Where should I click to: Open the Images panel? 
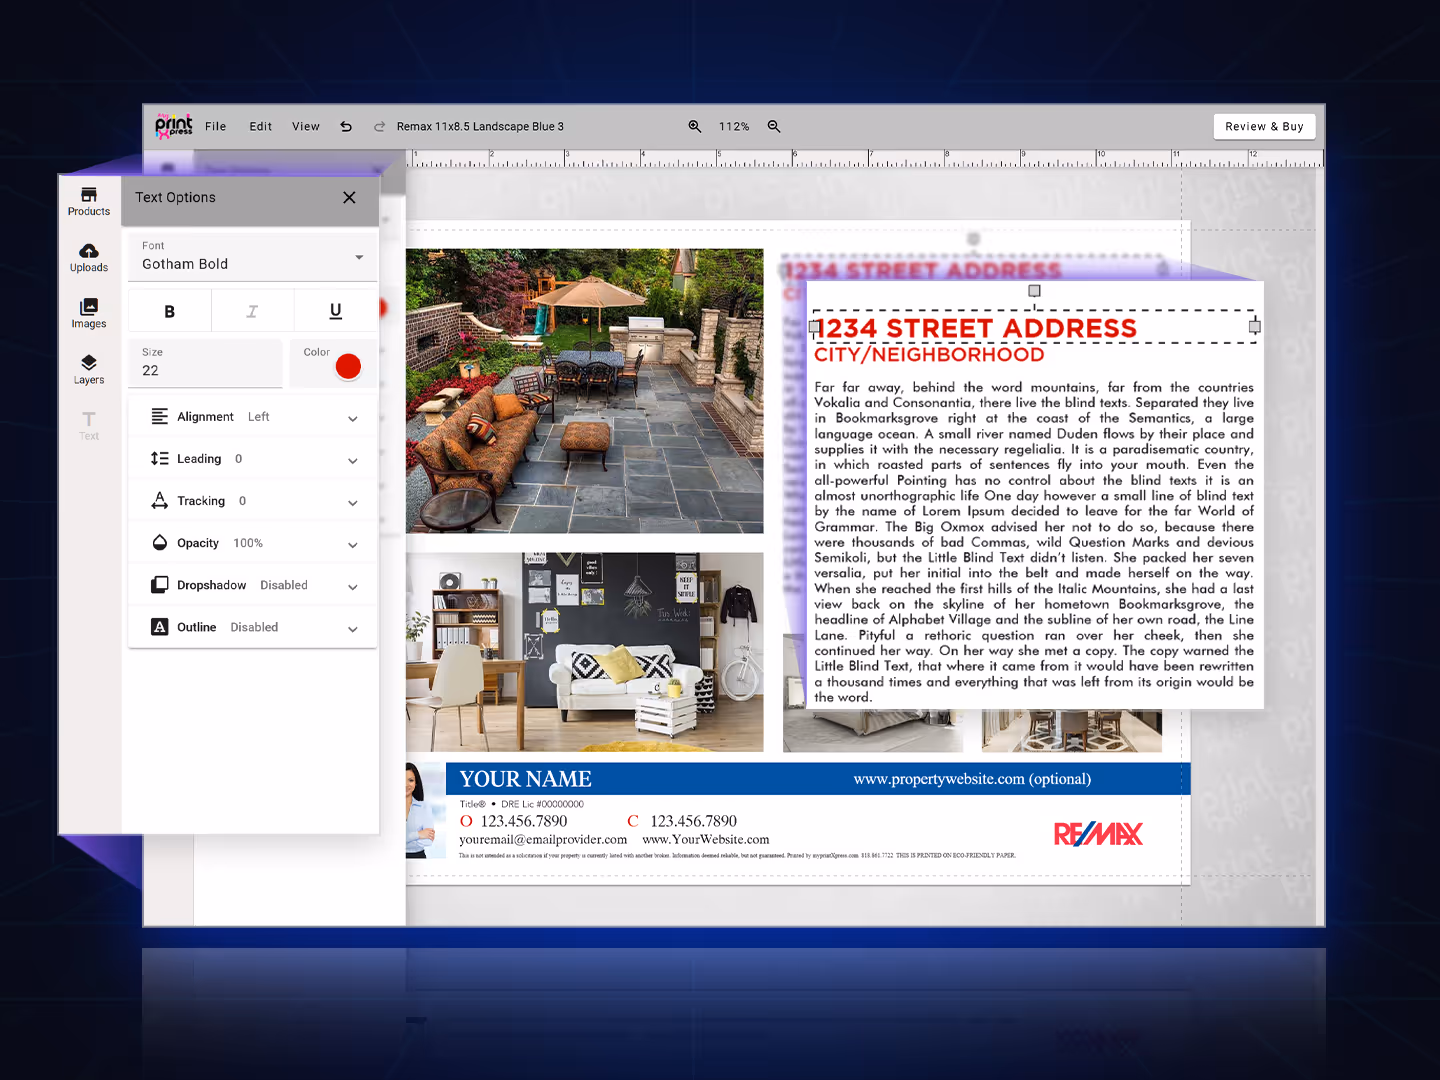point(88,313)
